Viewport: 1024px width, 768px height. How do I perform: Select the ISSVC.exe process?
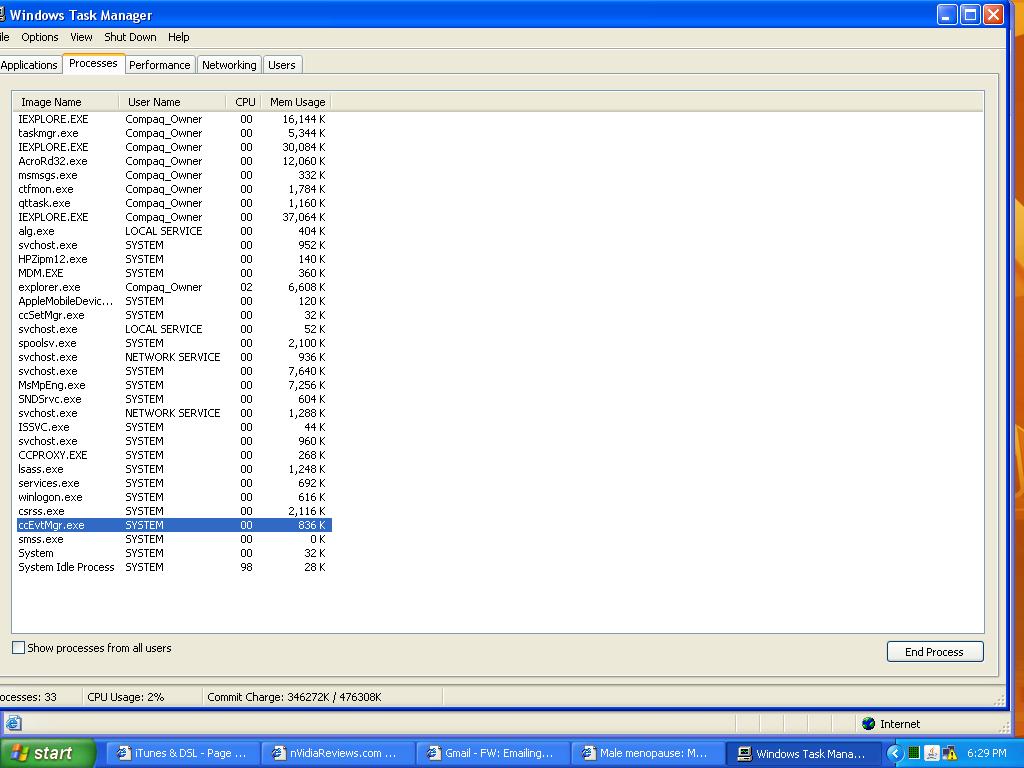(x=174, y=427)
